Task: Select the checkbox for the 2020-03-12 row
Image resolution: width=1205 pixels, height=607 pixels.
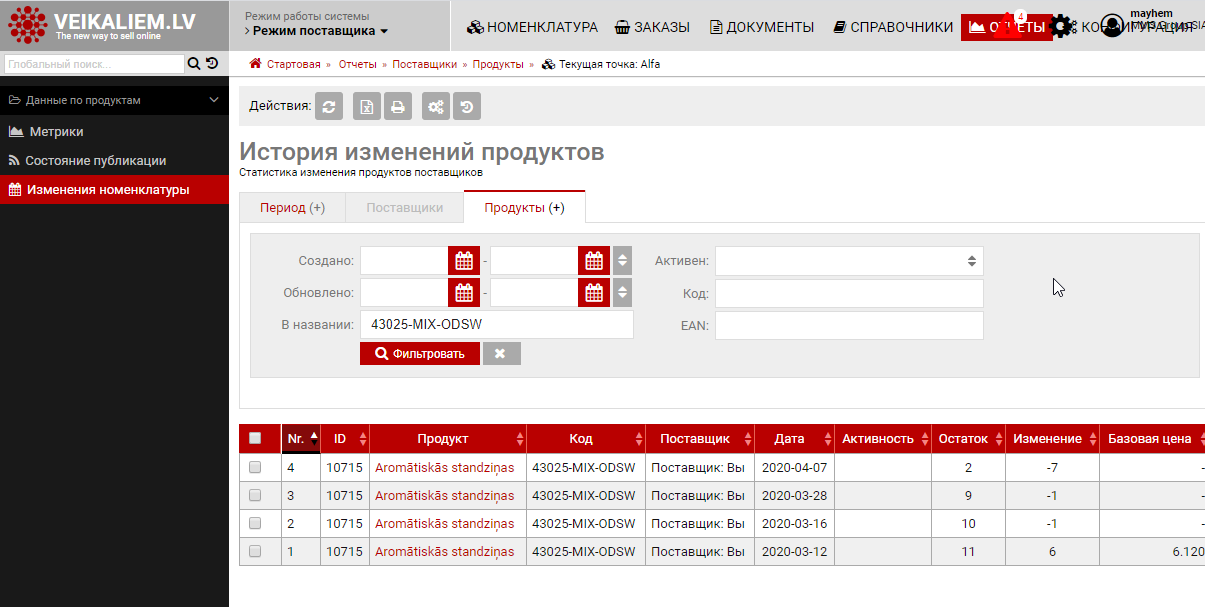Action: (x=255, y=551)
